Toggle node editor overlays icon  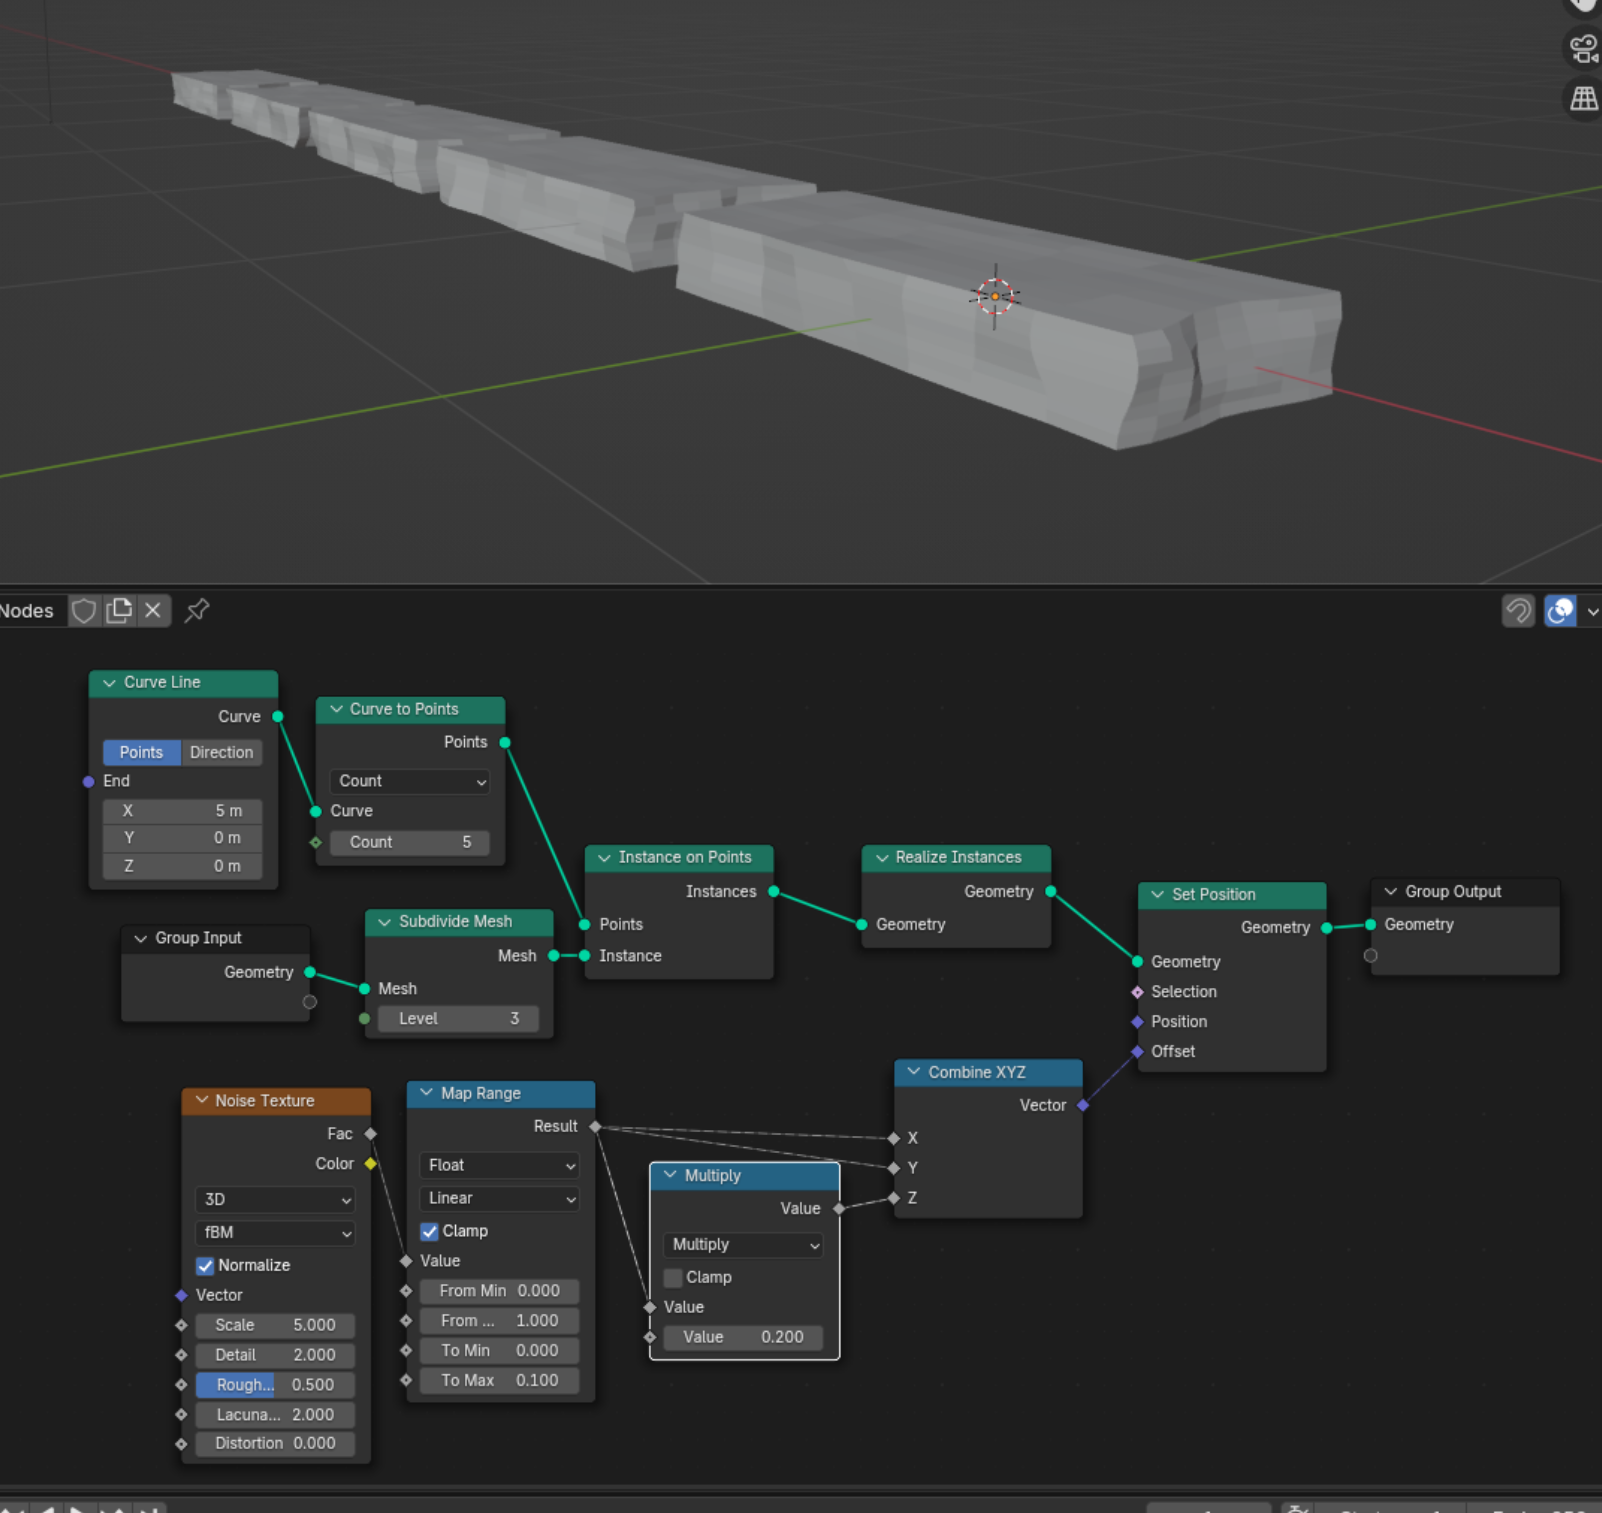[x=1560, y=610]
